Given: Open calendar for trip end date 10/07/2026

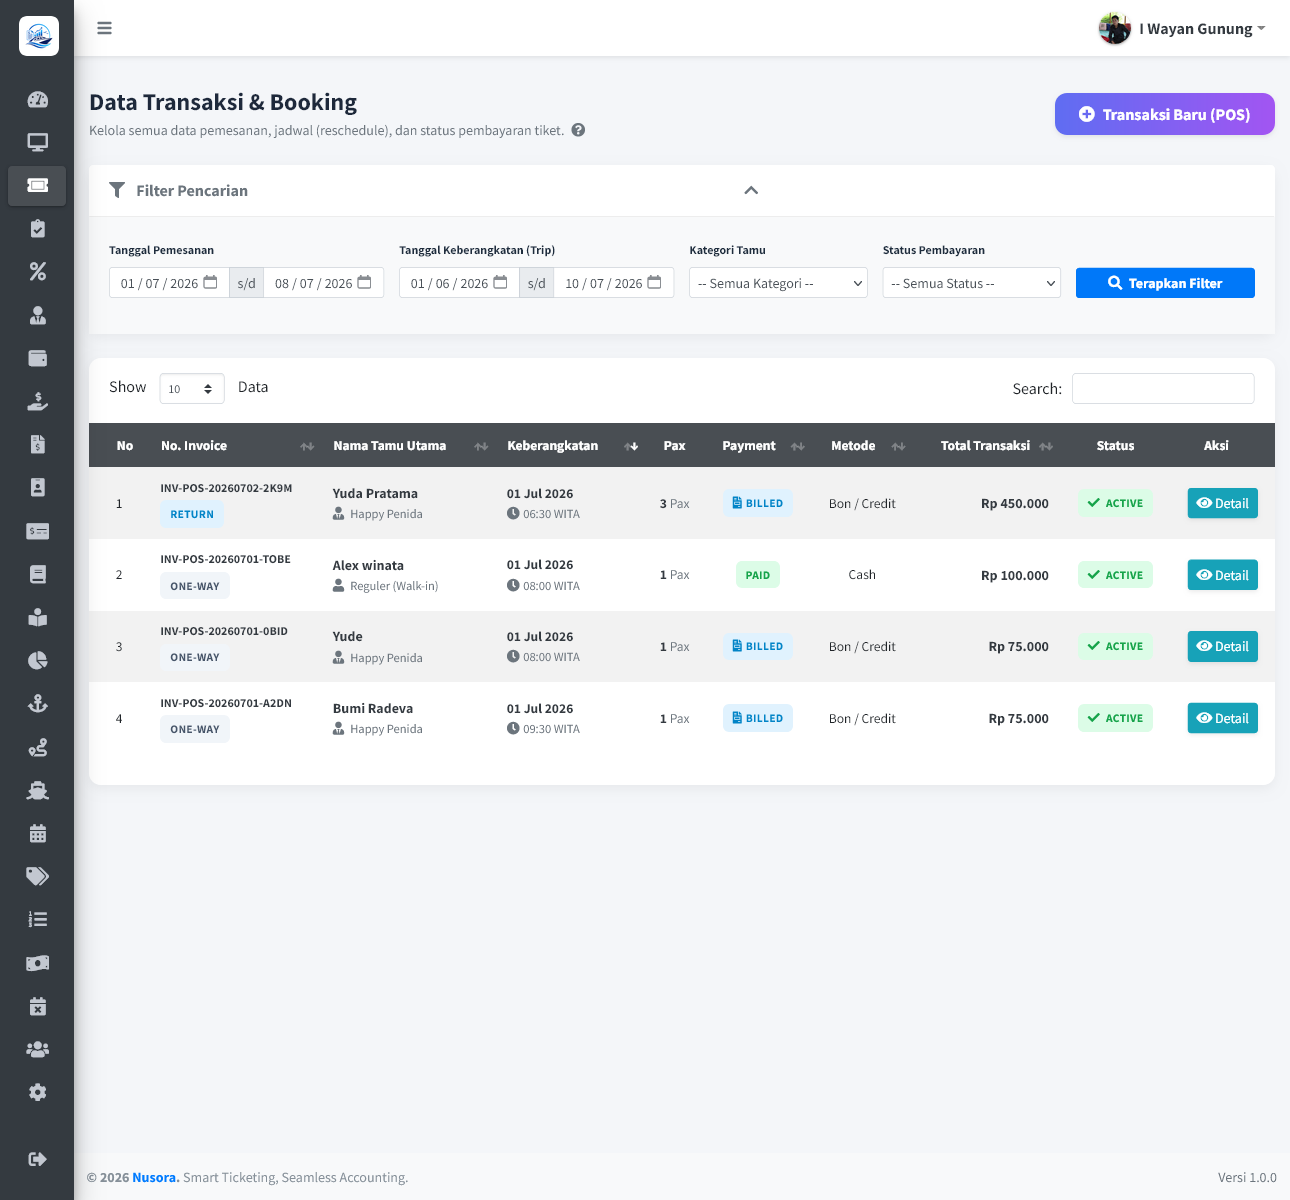Looking at the screenshot, I should pyautogui.click(x=654, y=282).
